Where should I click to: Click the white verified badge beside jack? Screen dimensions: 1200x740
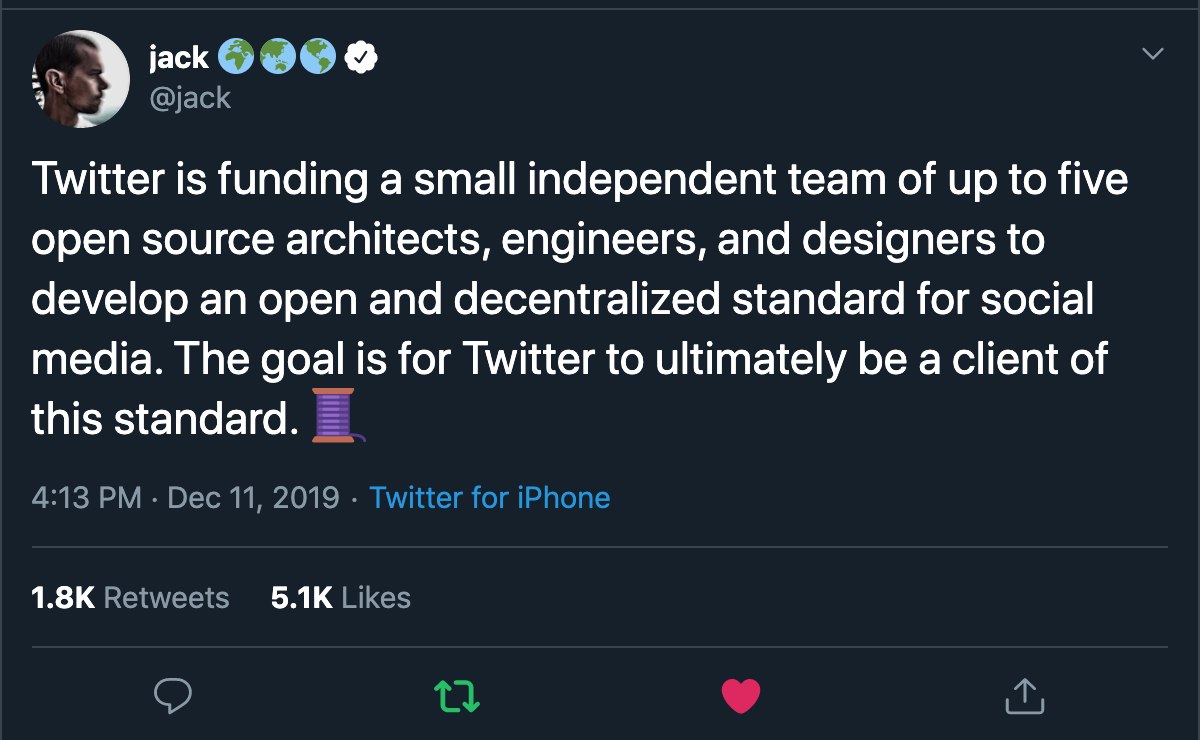coord(359,59)
